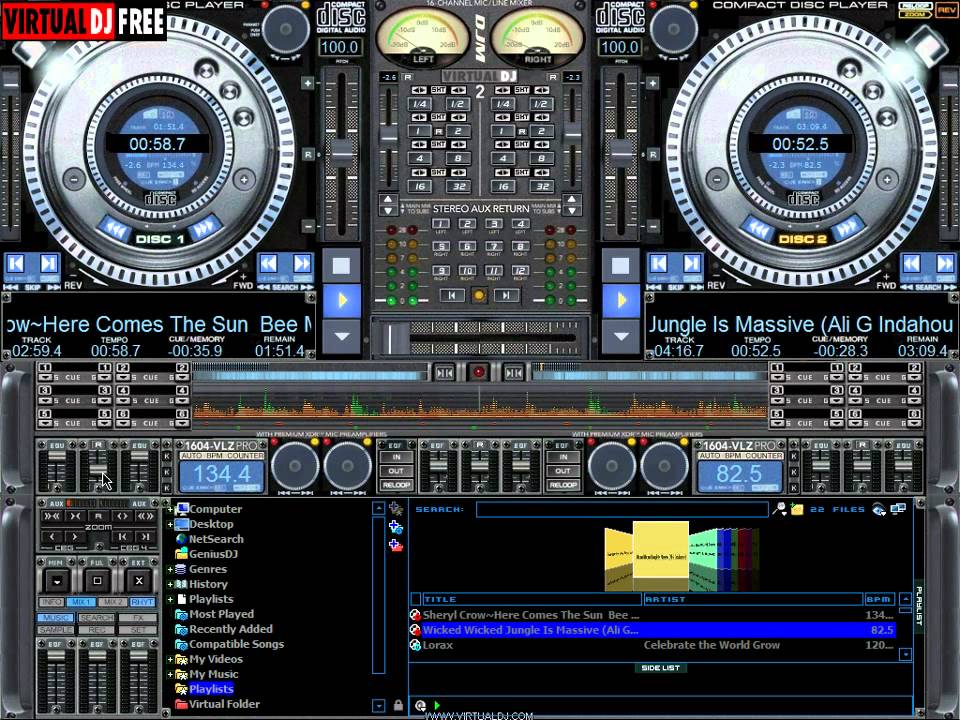Screen dimensions: 960x720
Task: Click the add favorite folder icon with the blue plus
Action: click(396, 527)
